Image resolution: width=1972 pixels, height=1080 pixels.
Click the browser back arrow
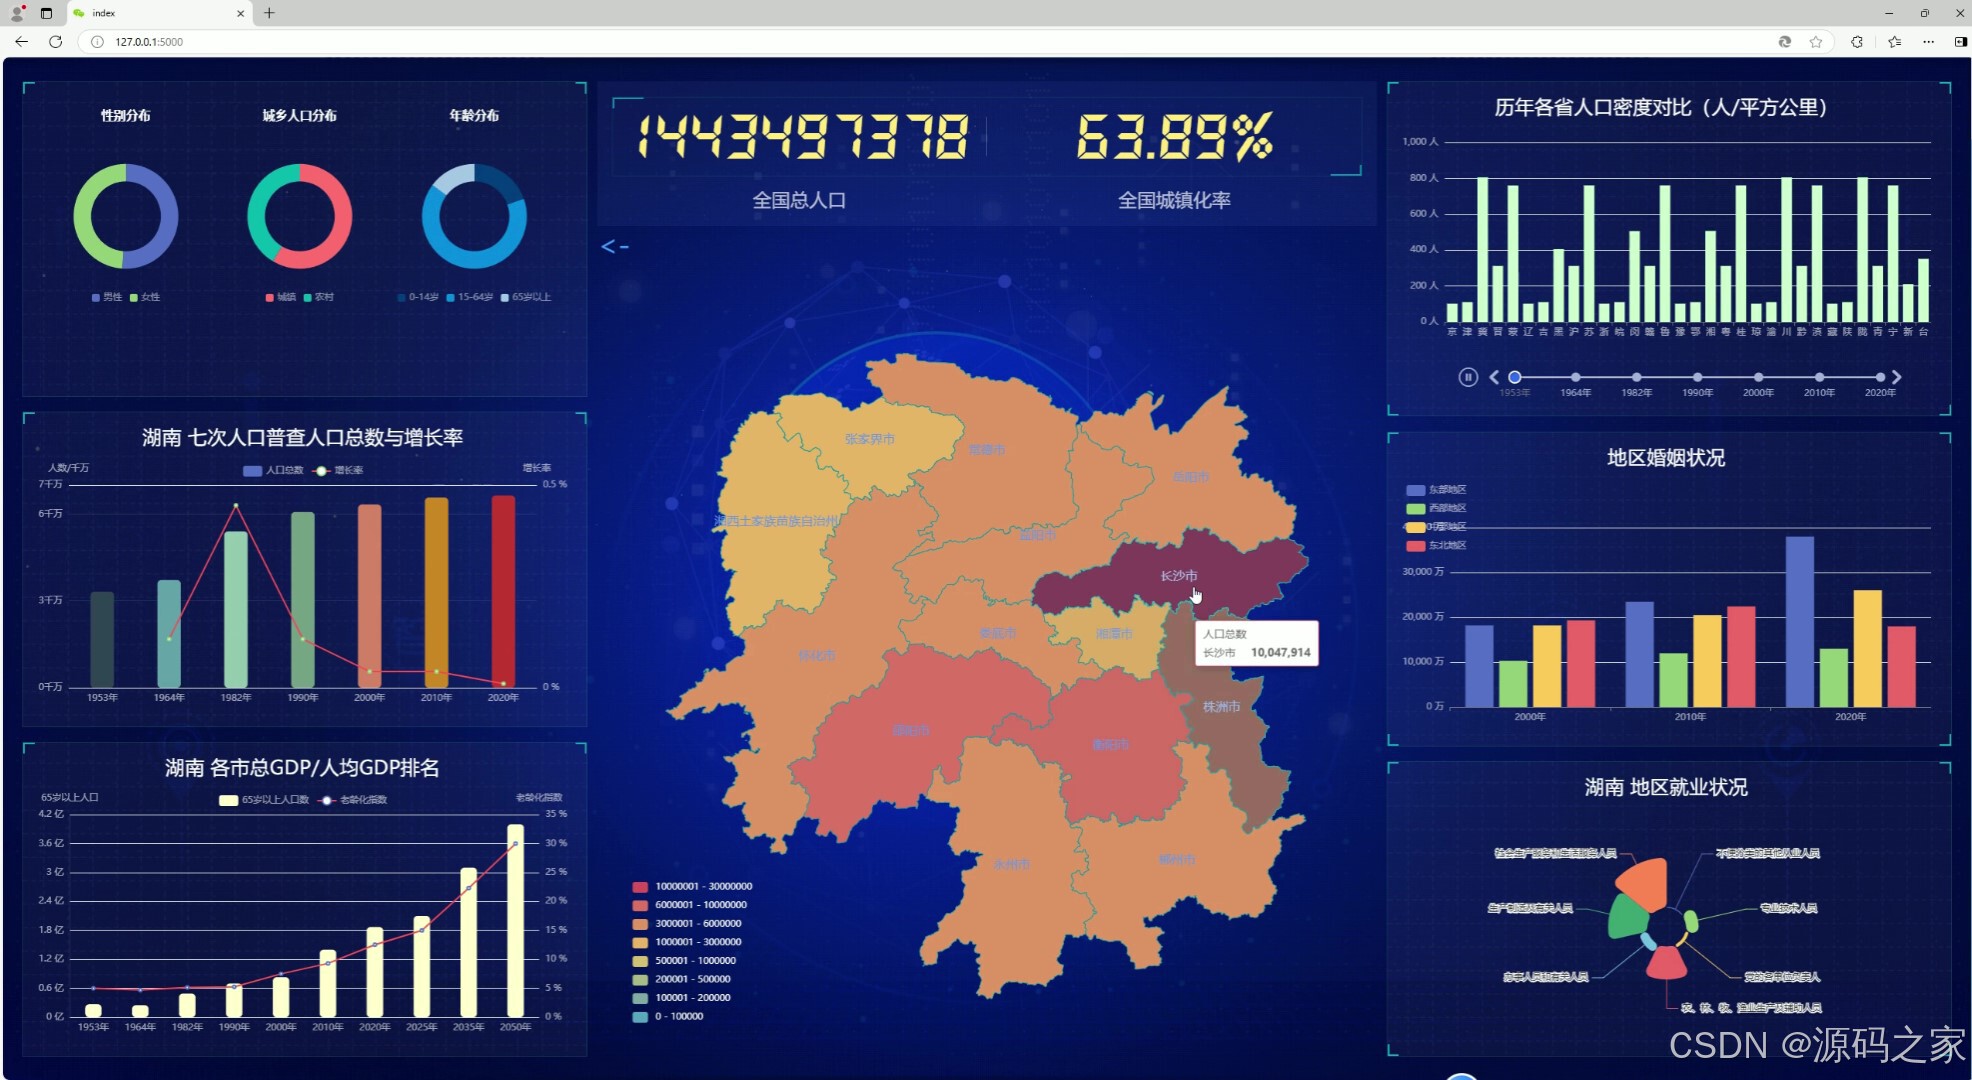pos(21,42)
